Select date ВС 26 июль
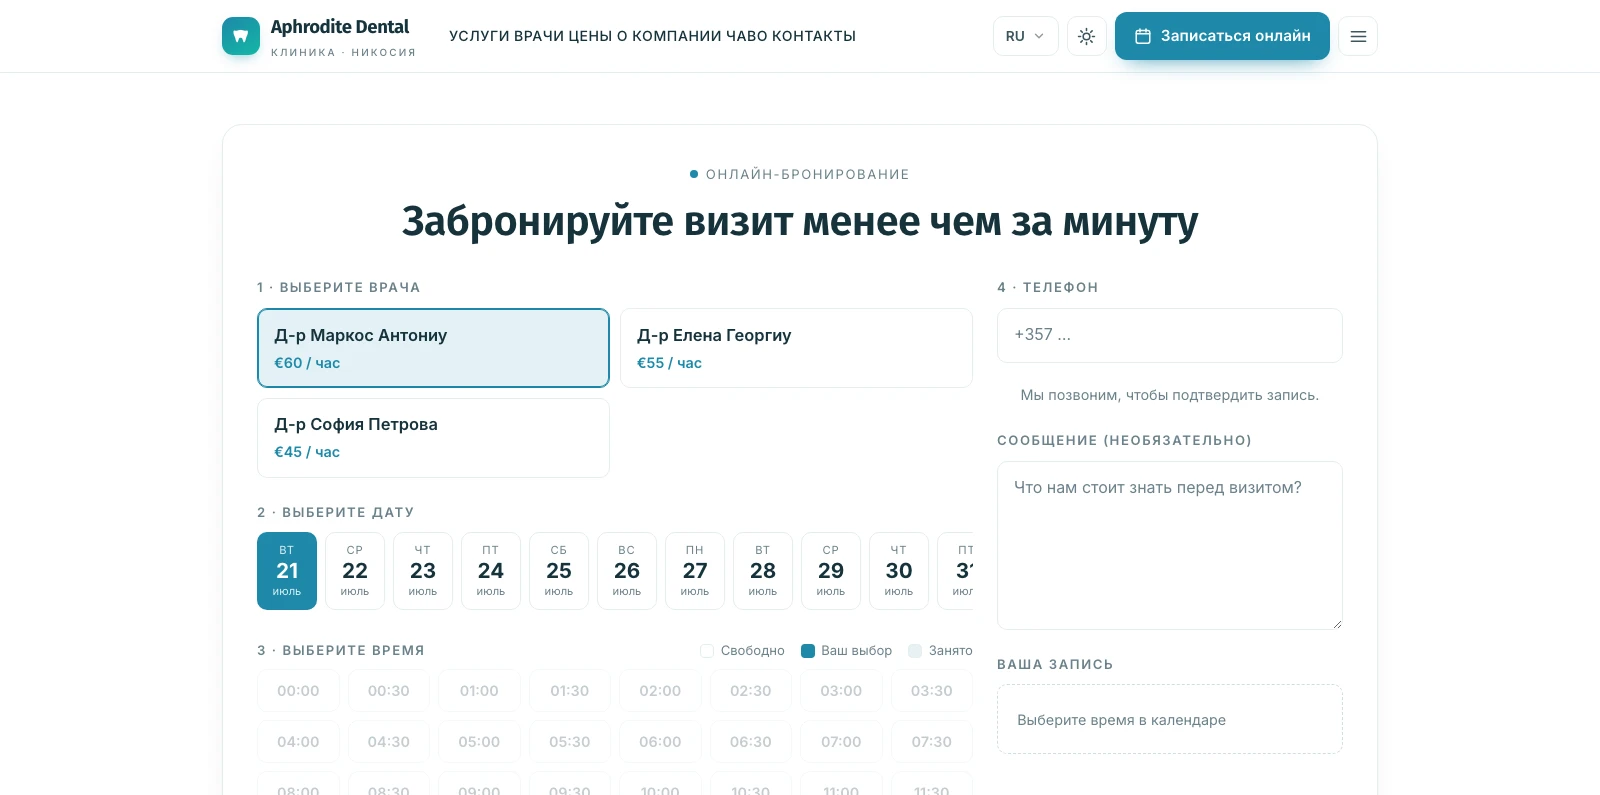Image resolution: width=1600 pixels, height=795 pixels. 627,571
